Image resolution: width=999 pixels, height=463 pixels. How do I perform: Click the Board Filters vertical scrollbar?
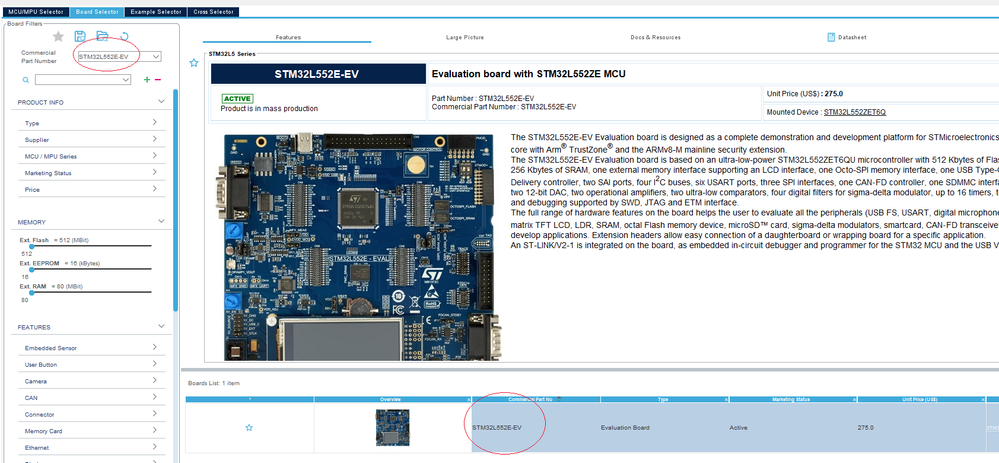tap(175, 201)
